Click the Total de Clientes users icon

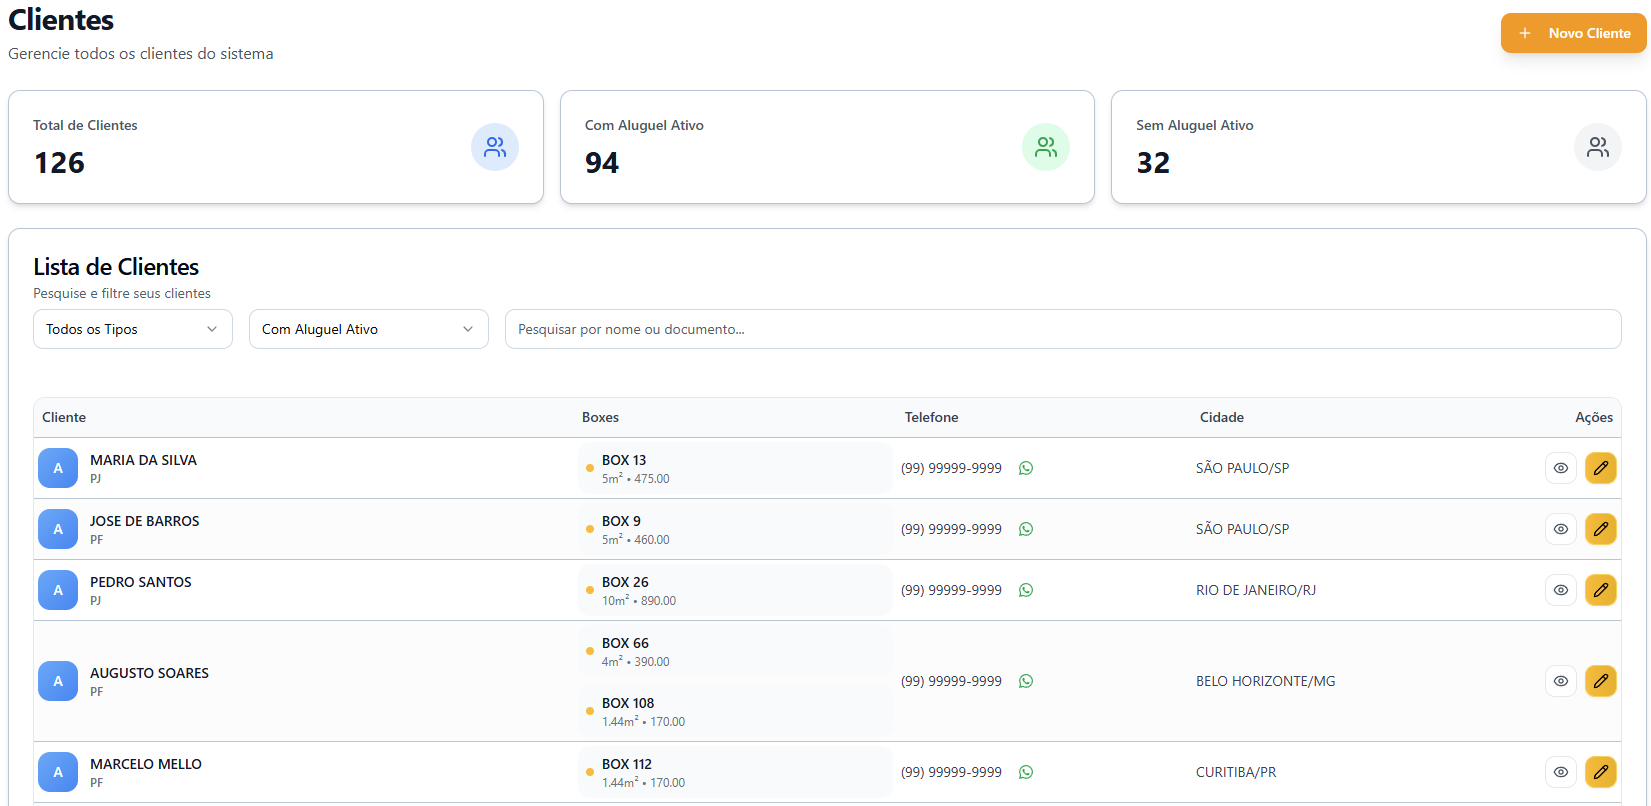pos(494,147)
